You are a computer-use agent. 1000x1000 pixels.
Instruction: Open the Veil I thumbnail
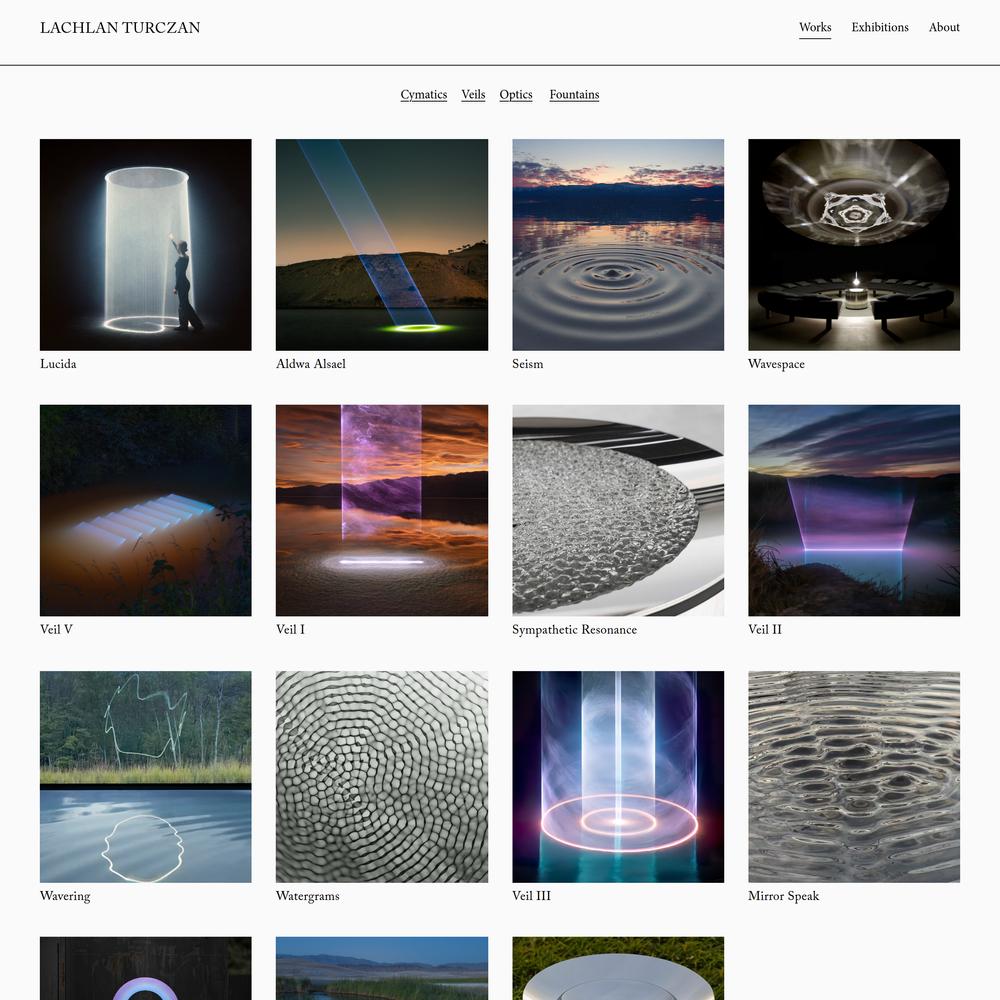[382, 510]
